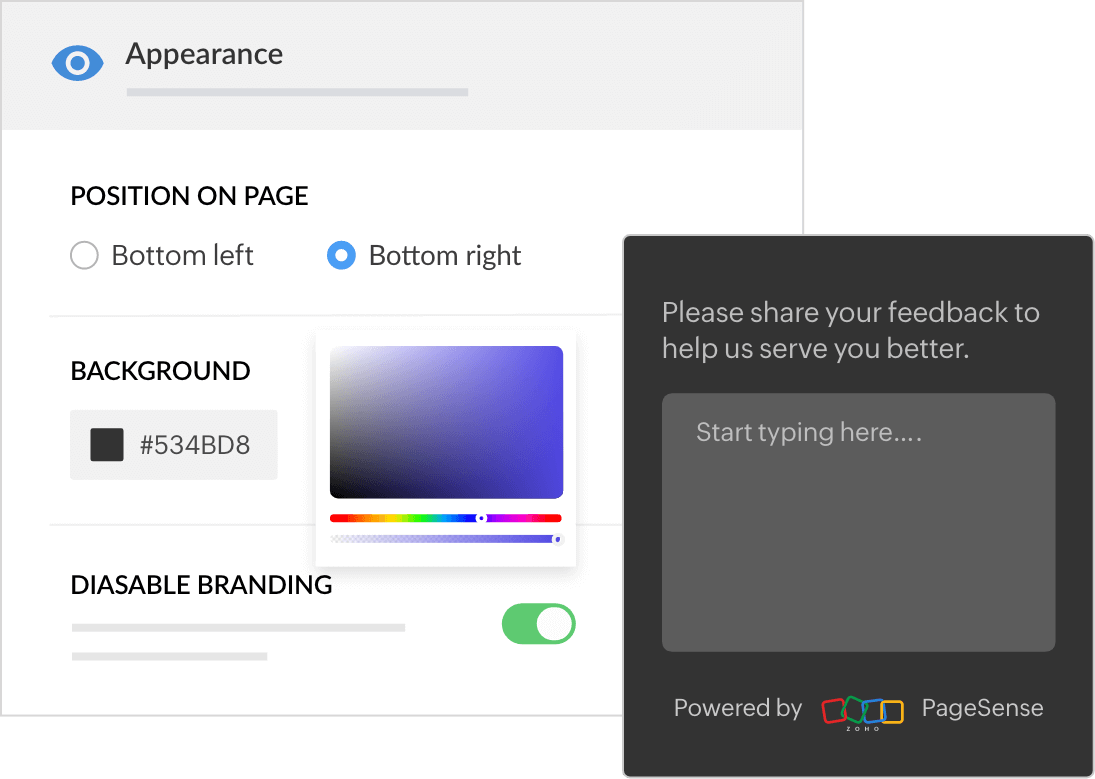Click the 'Start typing here....' feedback textbox
1095x779 pixels.
click(858, 523)
